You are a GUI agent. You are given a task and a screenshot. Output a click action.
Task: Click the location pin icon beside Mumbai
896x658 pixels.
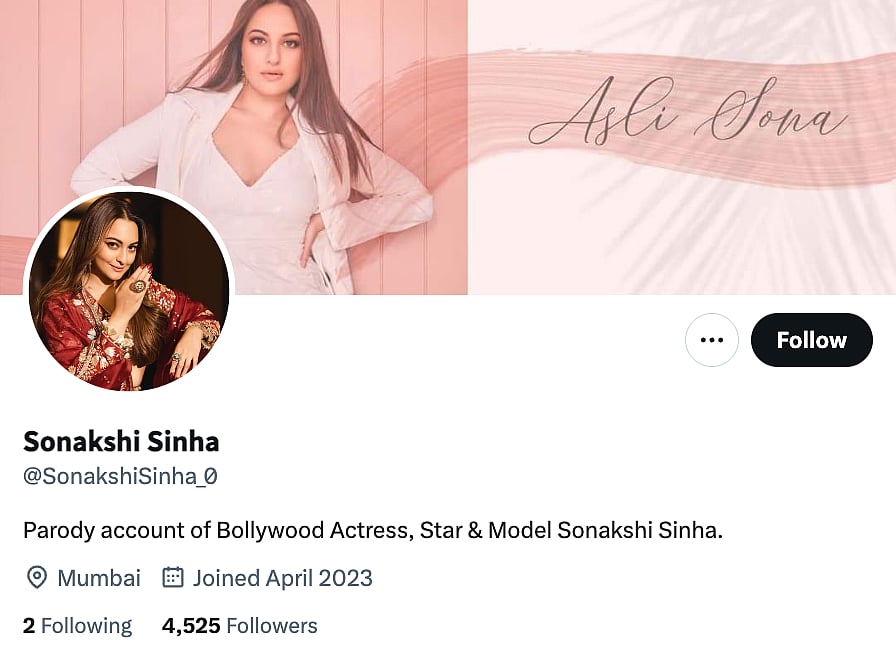point(36,578)
